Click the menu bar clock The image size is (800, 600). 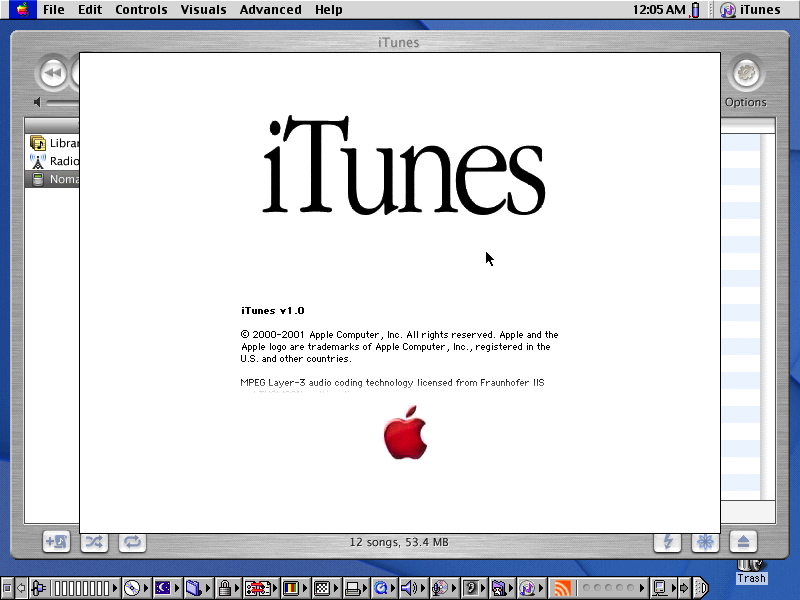[659, 10]
